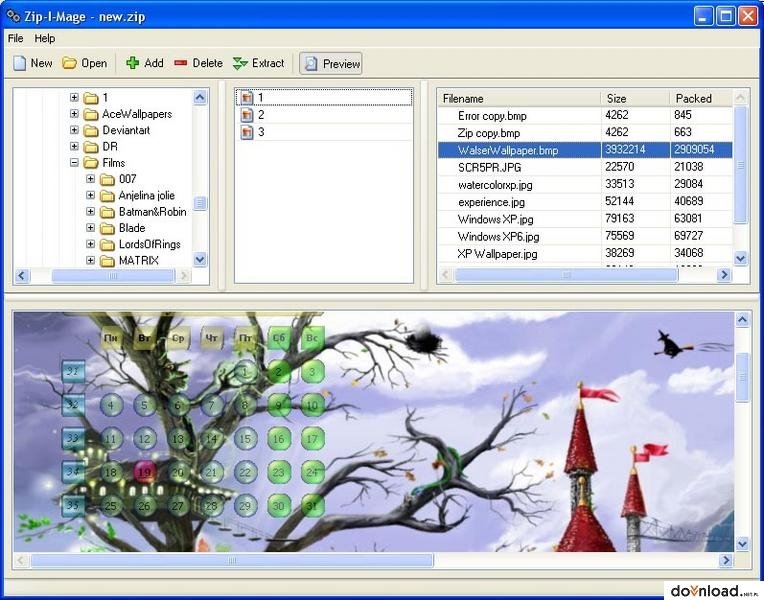
Task: Select the Batman&Robin folder icon
Action: tap(107, 212)
